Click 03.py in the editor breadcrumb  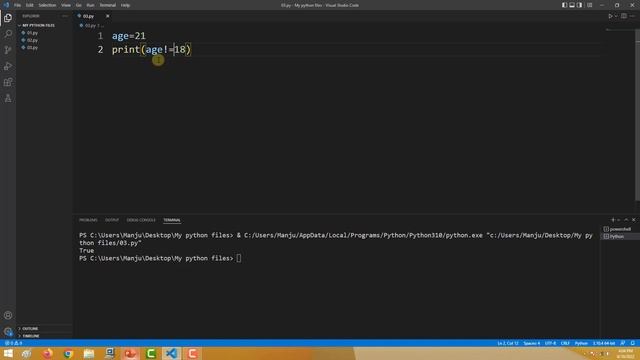click(x=89, y=25)
